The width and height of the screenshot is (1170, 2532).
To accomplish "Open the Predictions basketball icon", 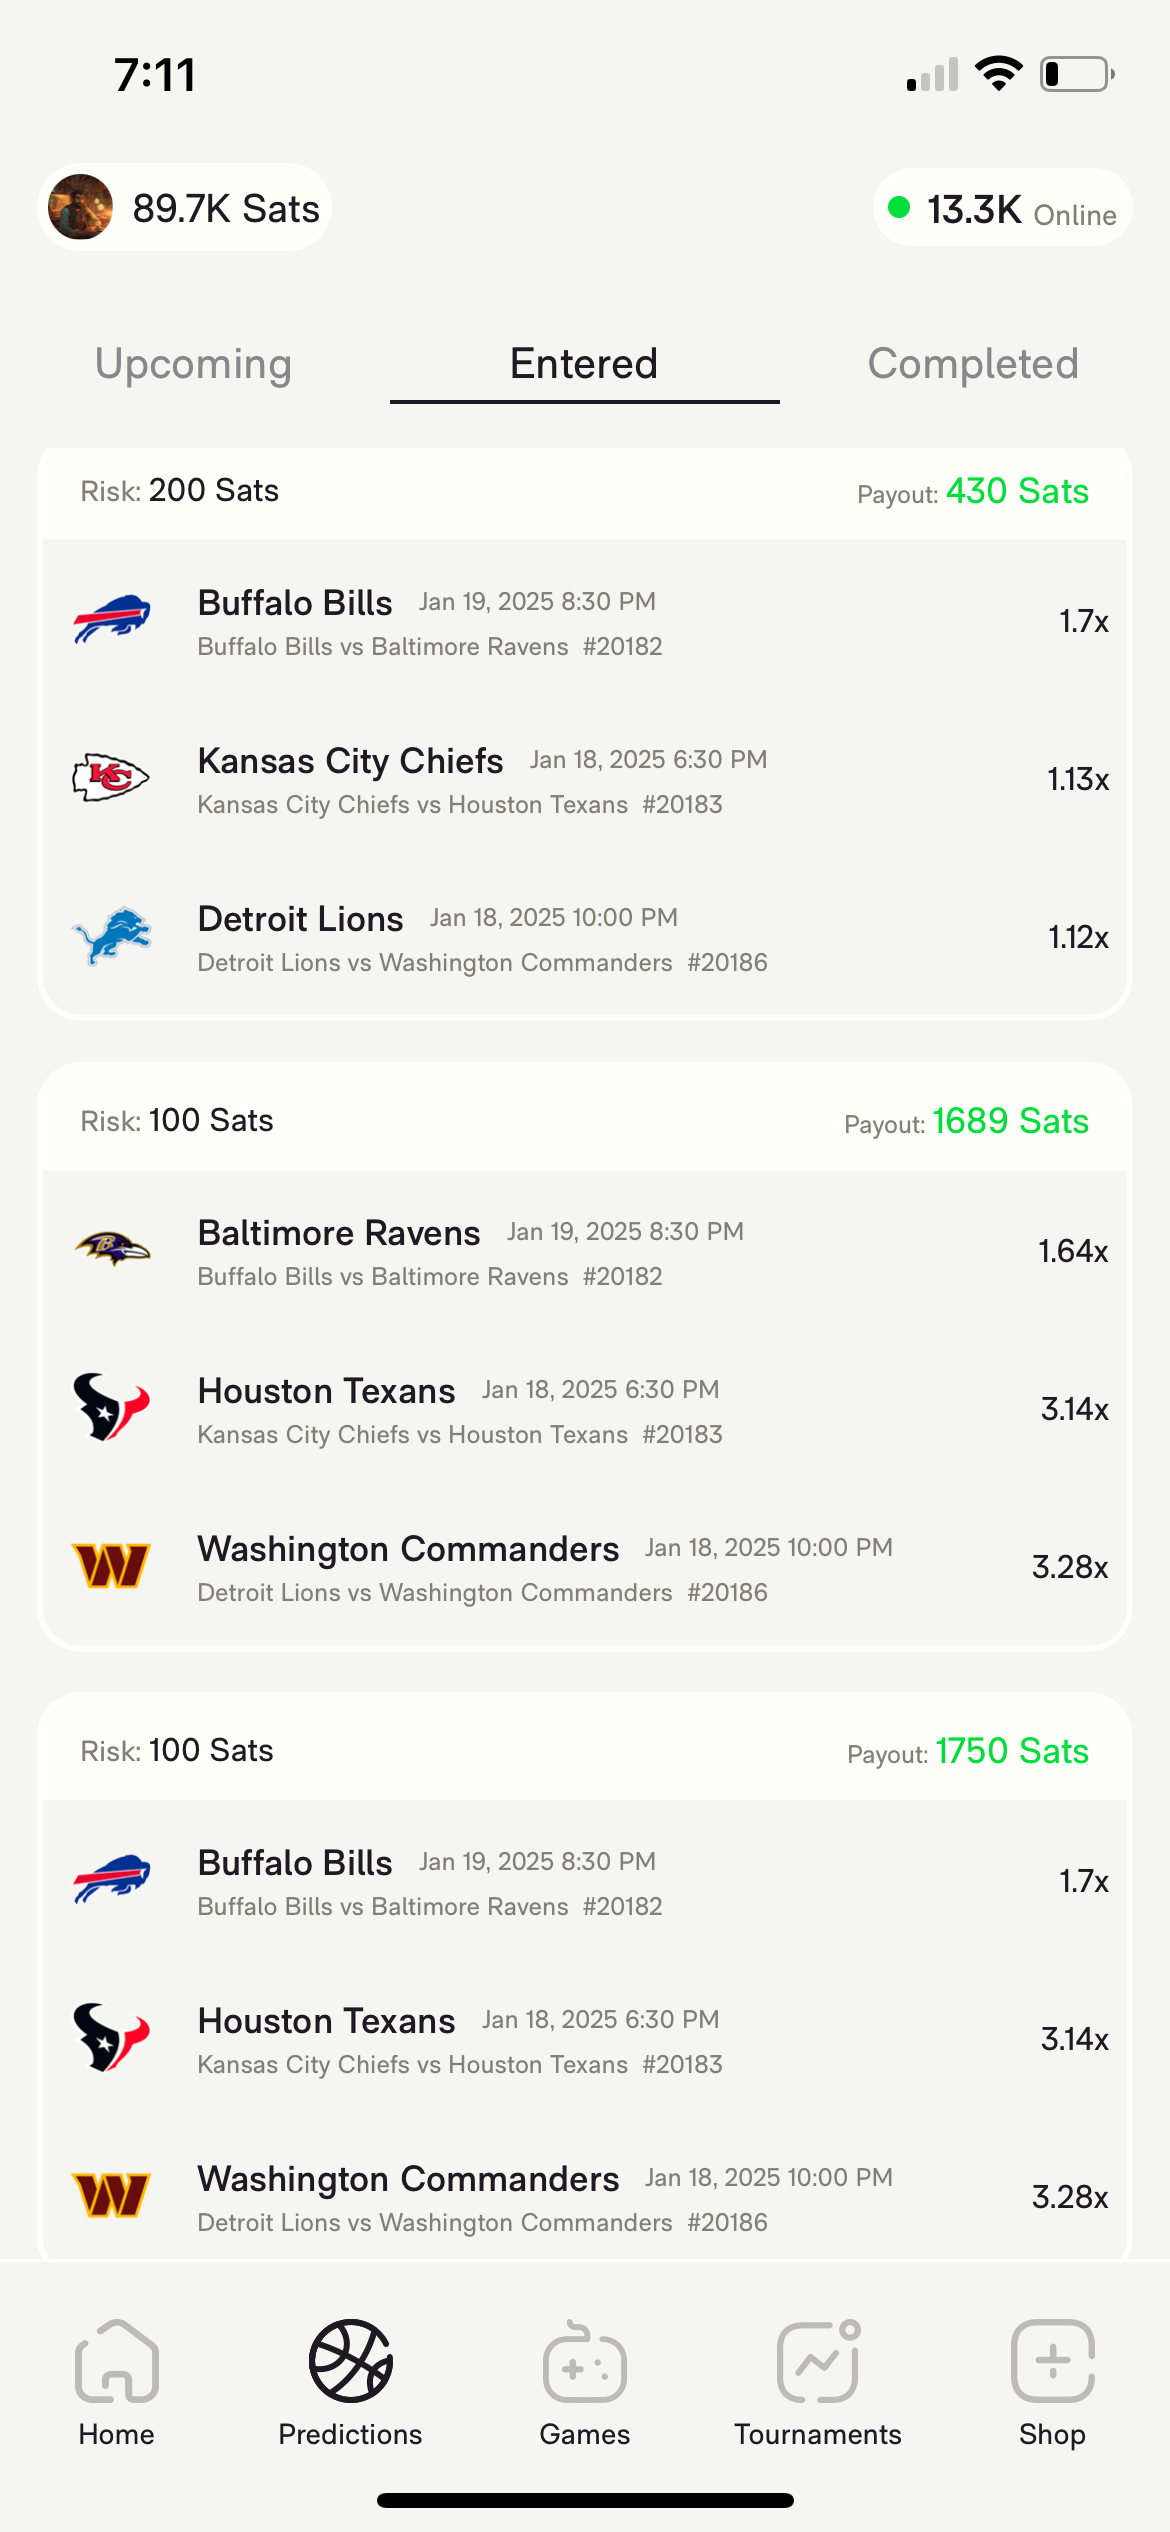I will click(350, 2362).
